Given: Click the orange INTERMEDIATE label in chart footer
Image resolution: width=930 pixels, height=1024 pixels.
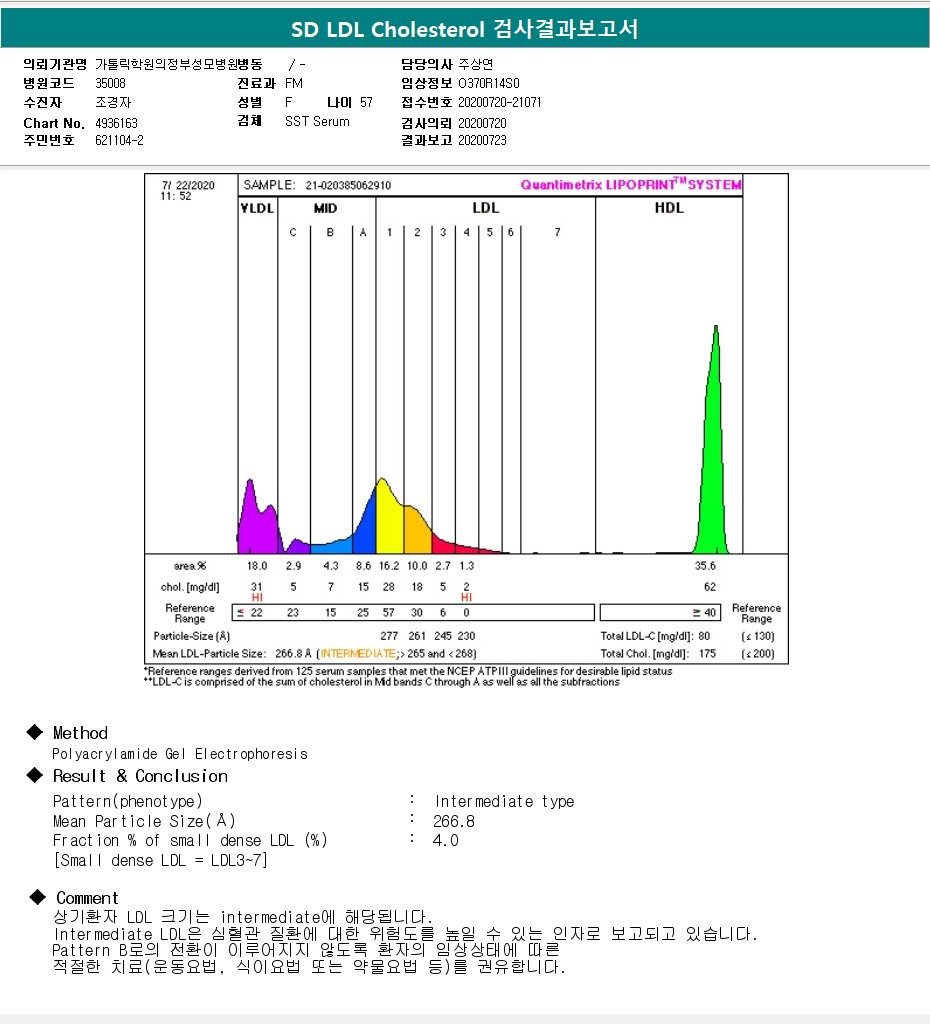Looking at the screenshot, I should coord(352,653).
